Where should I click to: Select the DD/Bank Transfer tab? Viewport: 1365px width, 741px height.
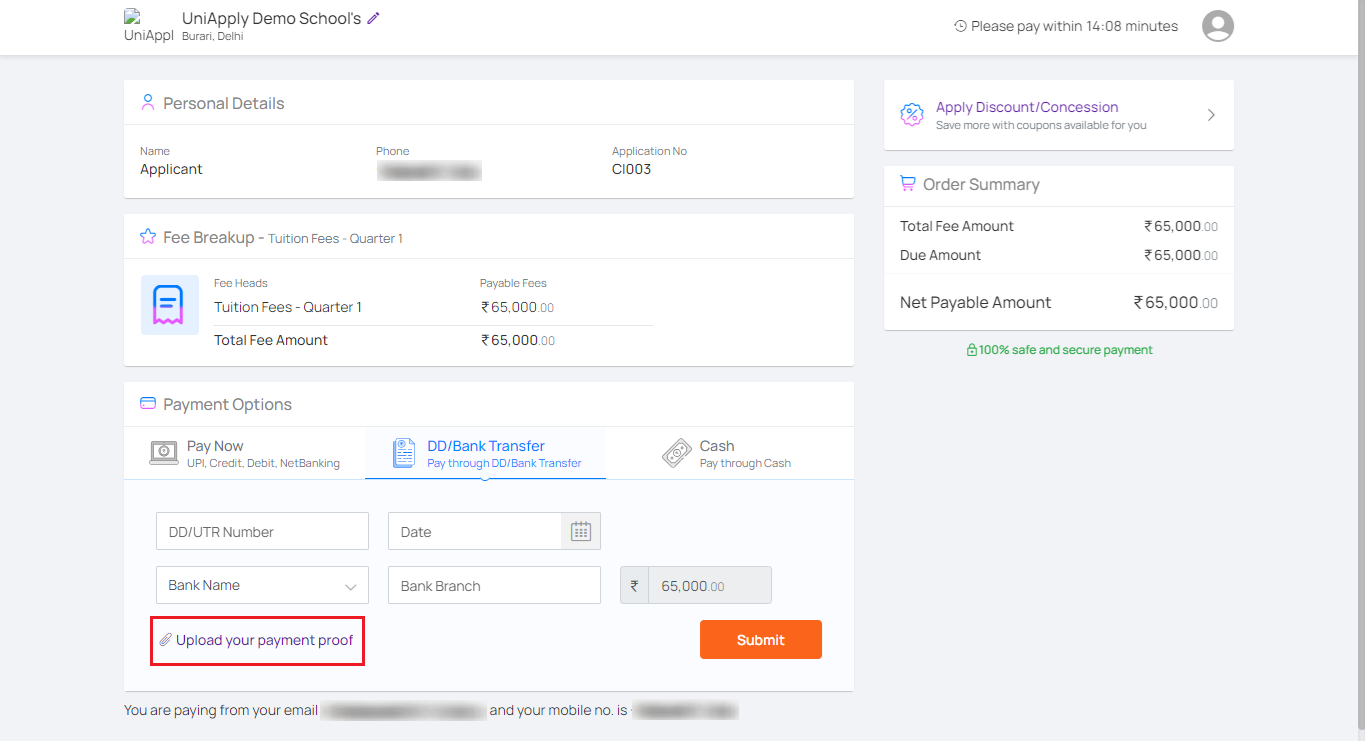click(485, 453)
